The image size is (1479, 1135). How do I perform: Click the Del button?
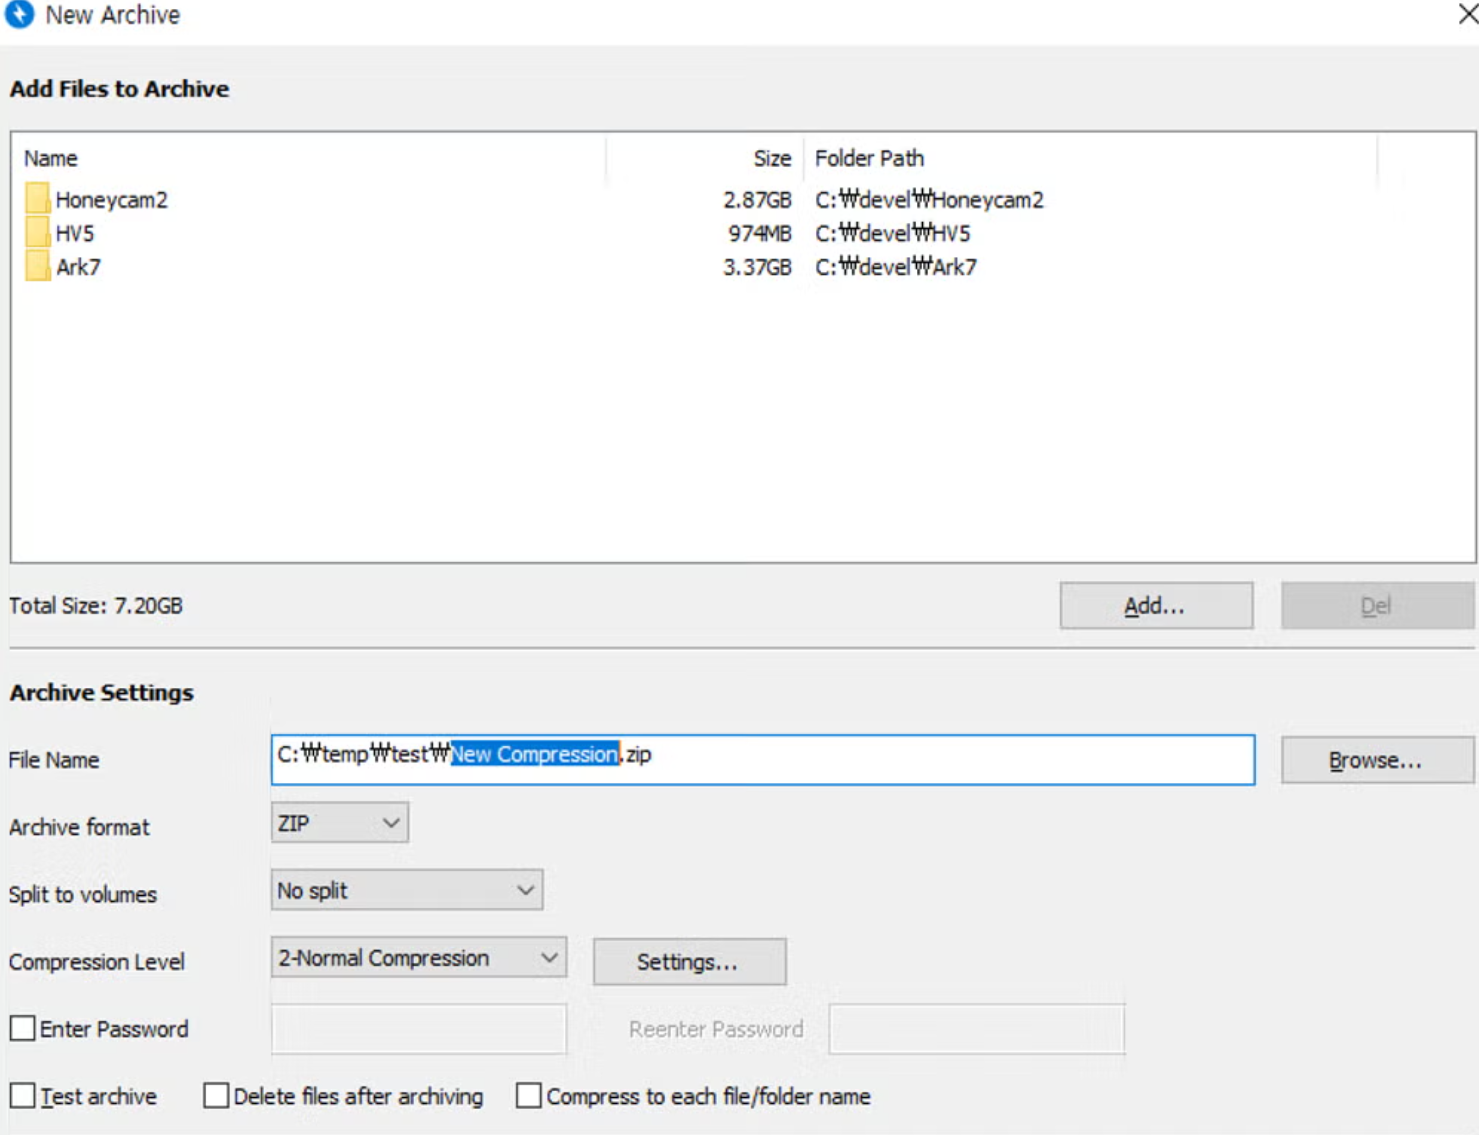click(x=1377, y=606)
